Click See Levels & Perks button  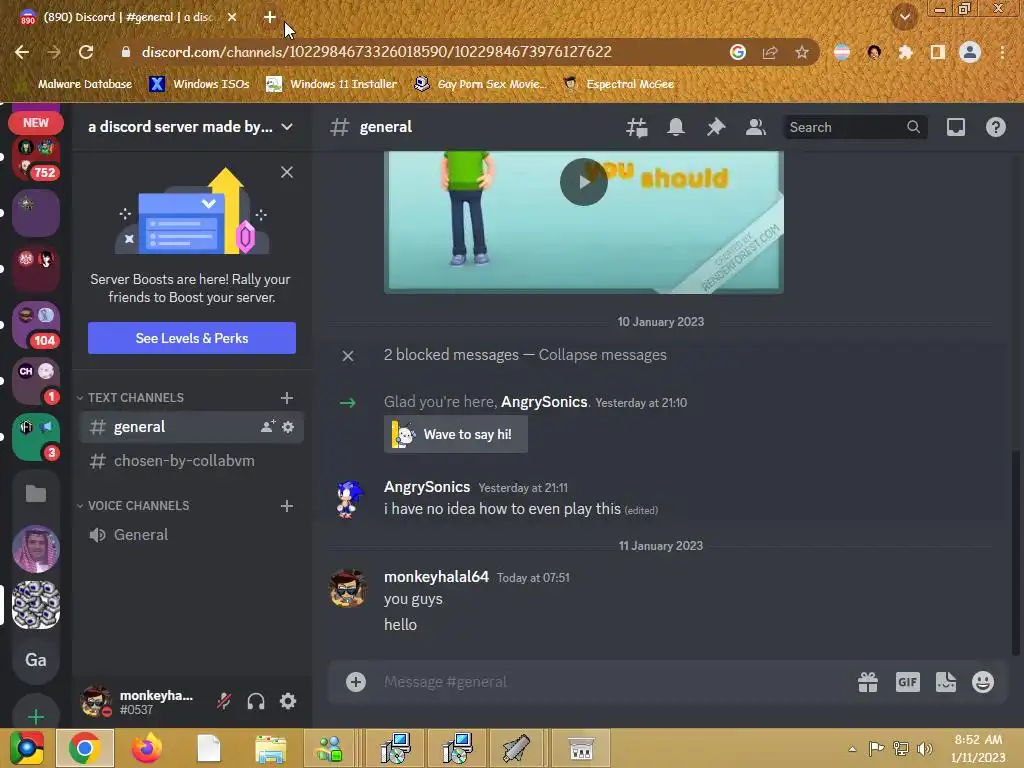pyautogui.click(x=192, y=338)
